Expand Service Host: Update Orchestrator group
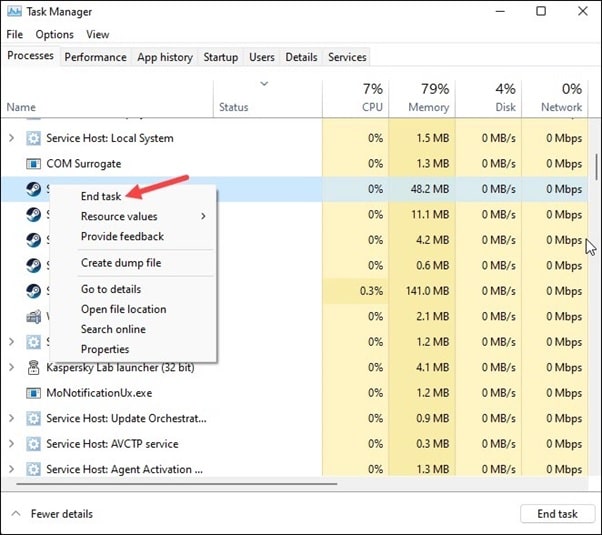Screen dimensions: 602x535 12,418
